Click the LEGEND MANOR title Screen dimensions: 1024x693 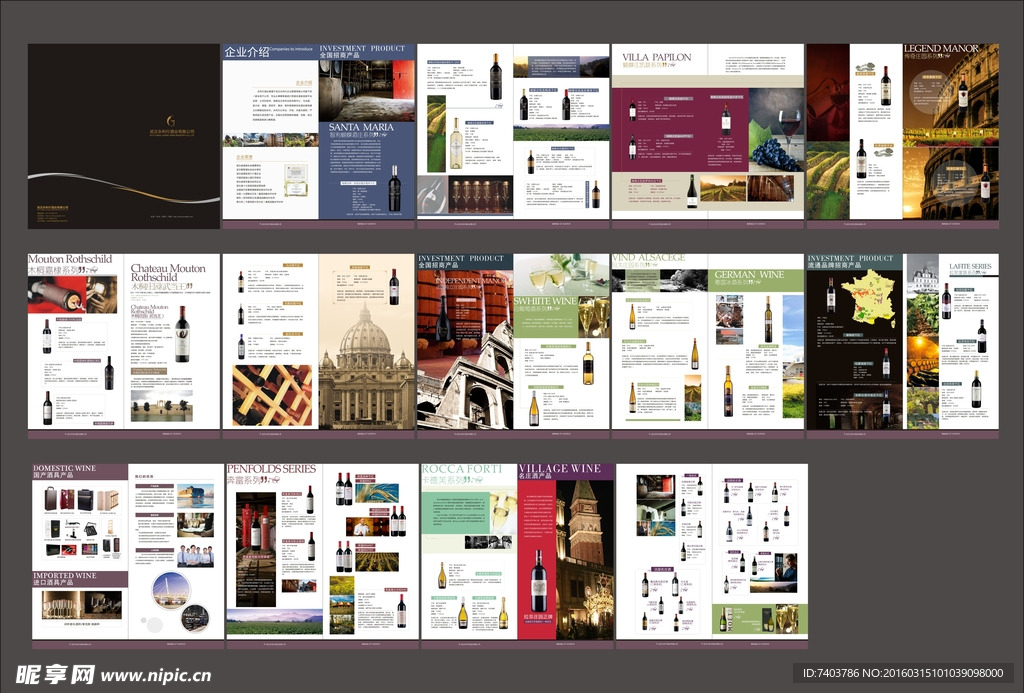coord(950,48)
